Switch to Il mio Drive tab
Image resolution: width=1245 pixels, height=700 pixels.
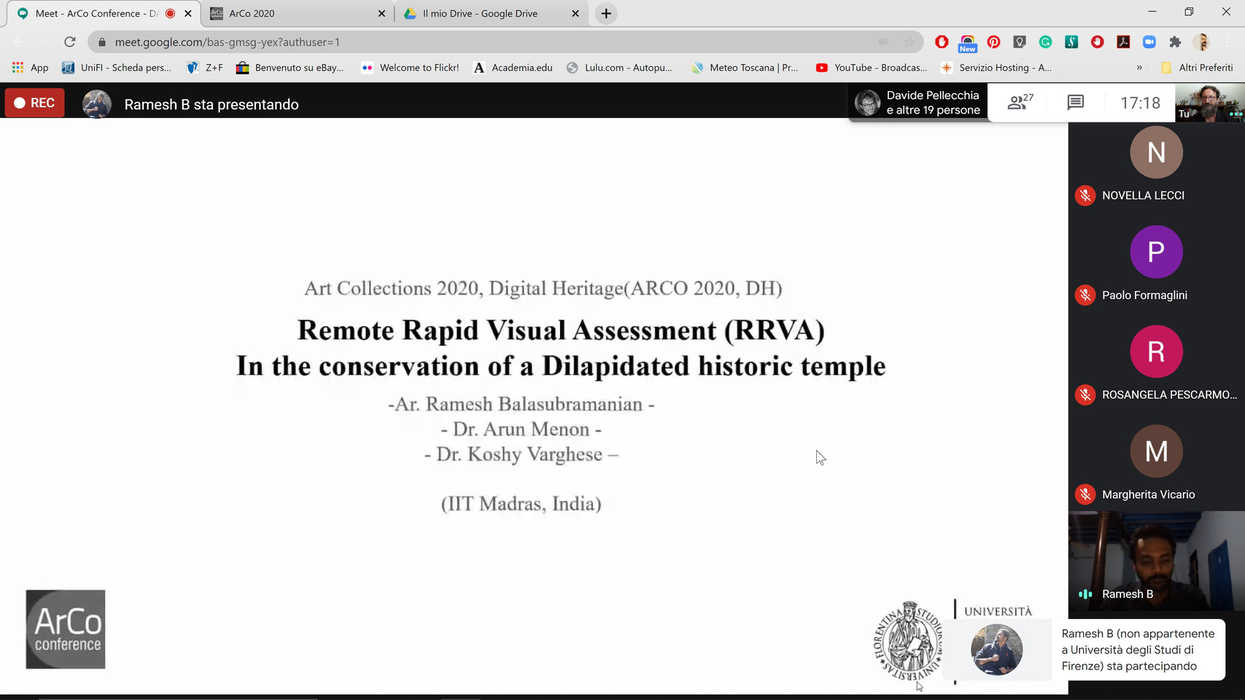click(x=480, y=14)
